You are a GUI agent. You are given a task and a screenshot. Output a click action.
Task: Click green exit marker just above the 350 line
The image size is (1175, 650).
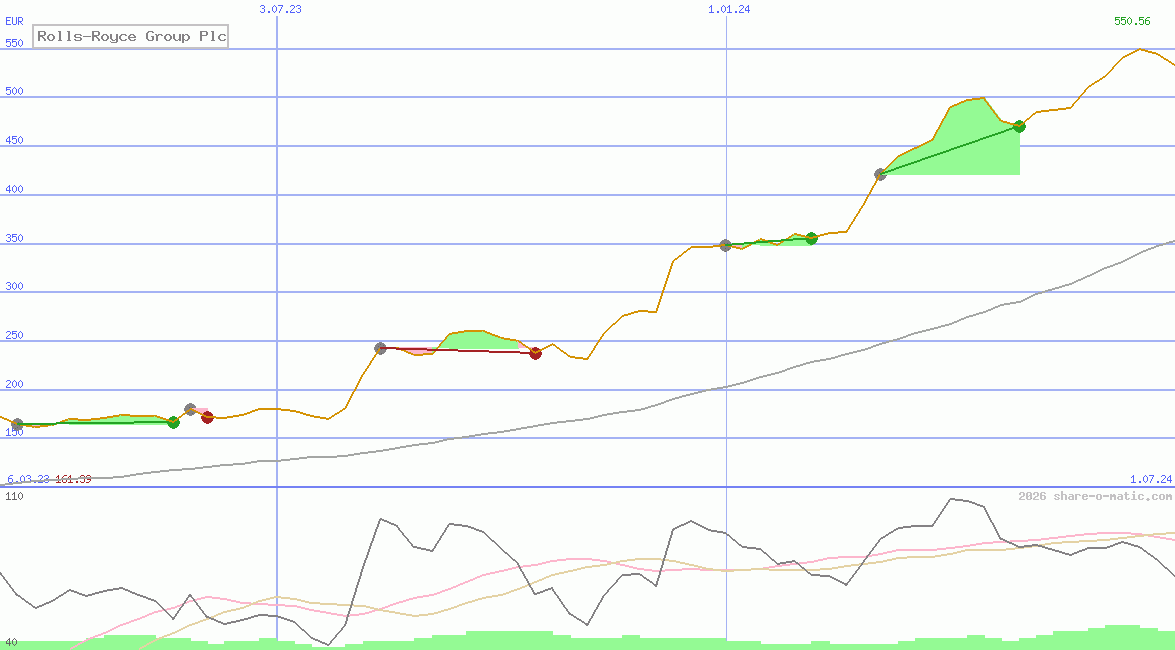coord(811,238)
